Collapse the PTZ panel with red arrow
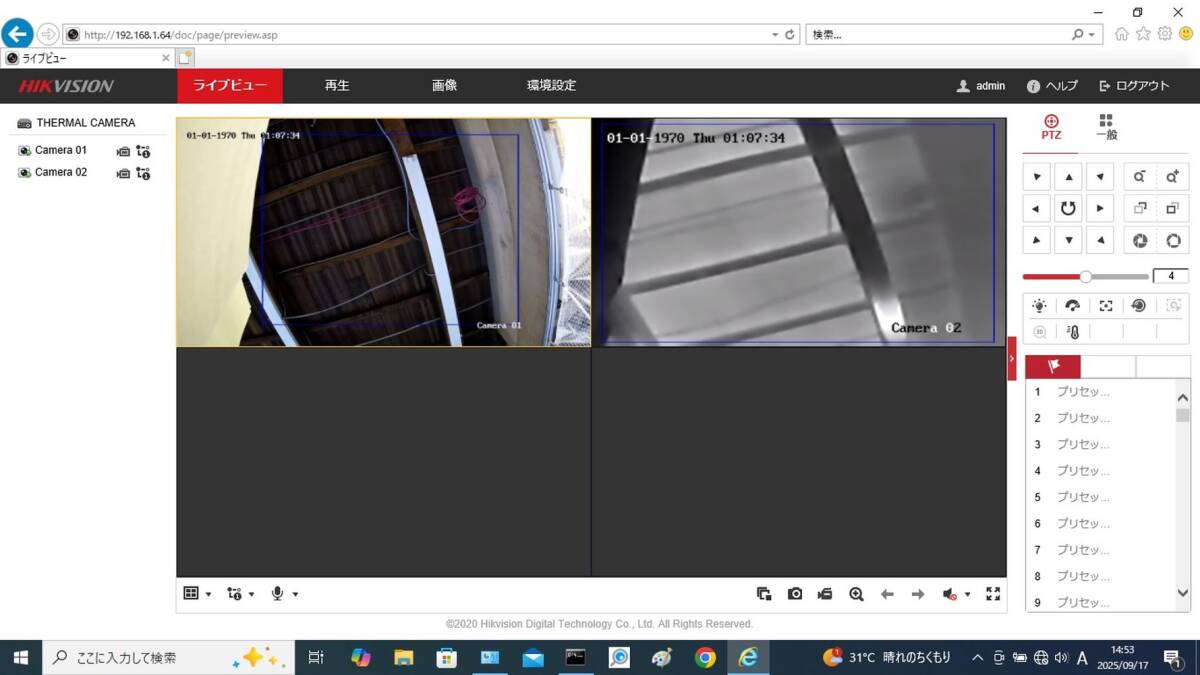This screenshot has height=675, width=1200. coord(1012,358)
